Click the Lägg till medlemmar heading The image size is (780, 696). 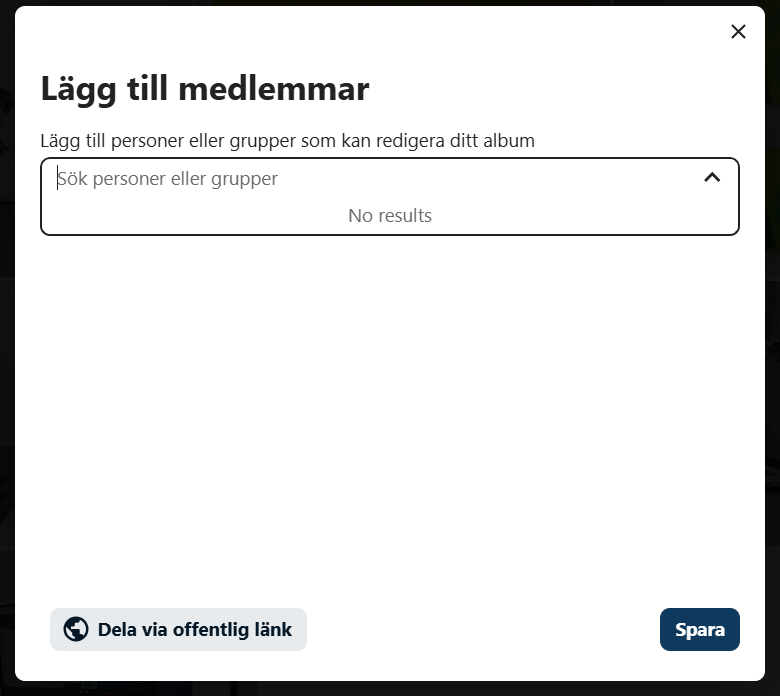coord(205,89)
